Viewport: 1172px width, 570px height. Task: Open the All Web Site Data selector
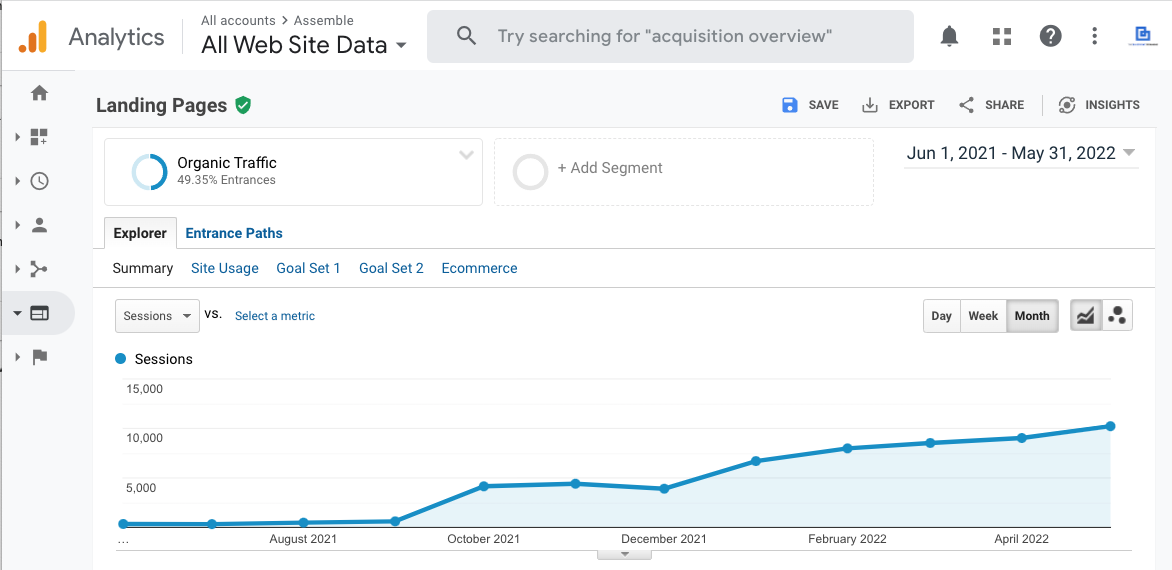(x=304, y=45)
